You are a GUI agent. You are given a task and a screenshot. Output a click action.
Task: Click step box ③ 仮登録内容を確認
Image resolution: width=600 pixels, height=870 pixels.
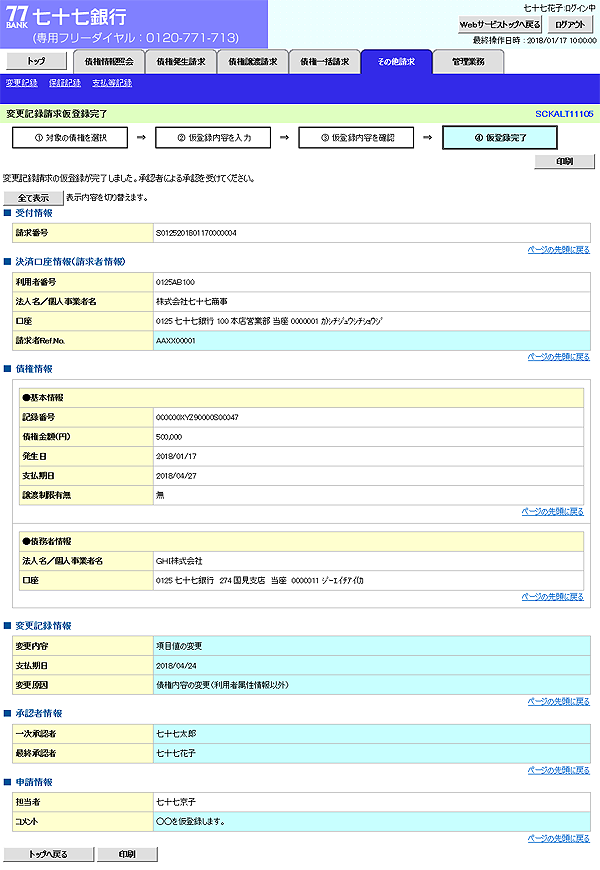coord(356,138)
